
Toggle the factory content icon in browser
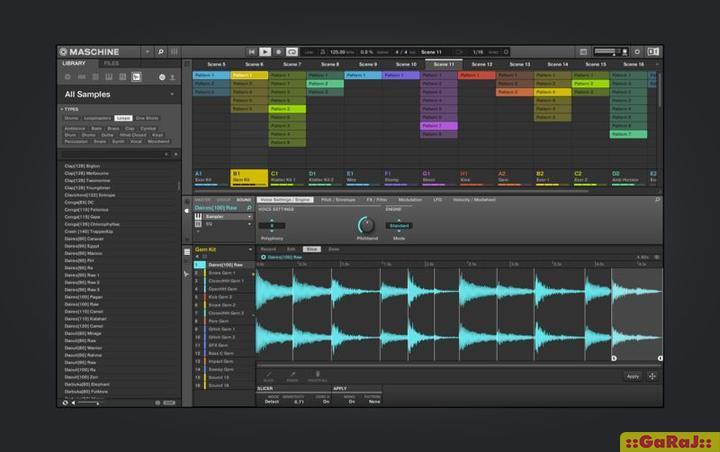point(162,77)
